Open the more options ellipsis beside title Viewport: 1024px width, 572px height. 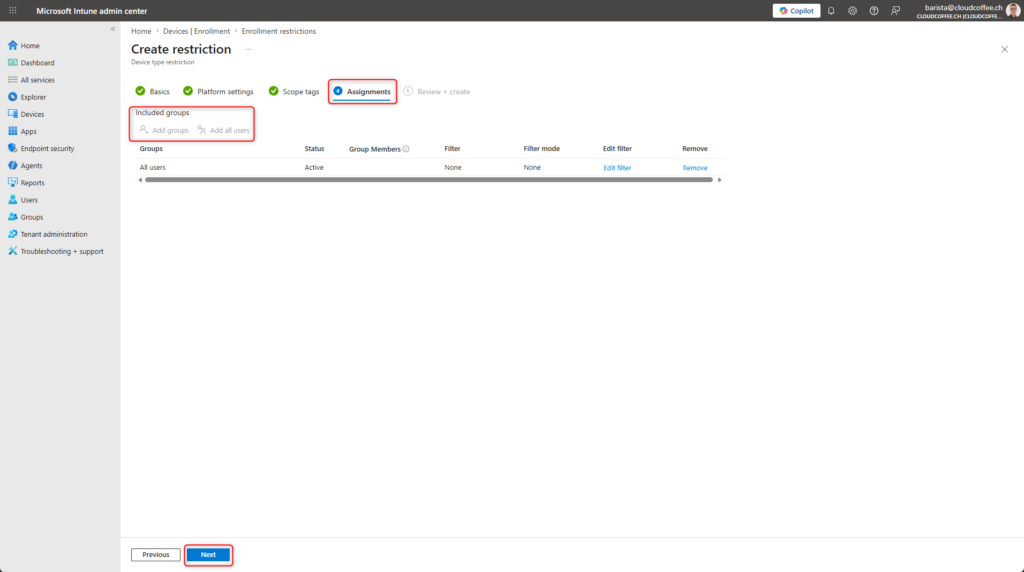pos(248,49)
